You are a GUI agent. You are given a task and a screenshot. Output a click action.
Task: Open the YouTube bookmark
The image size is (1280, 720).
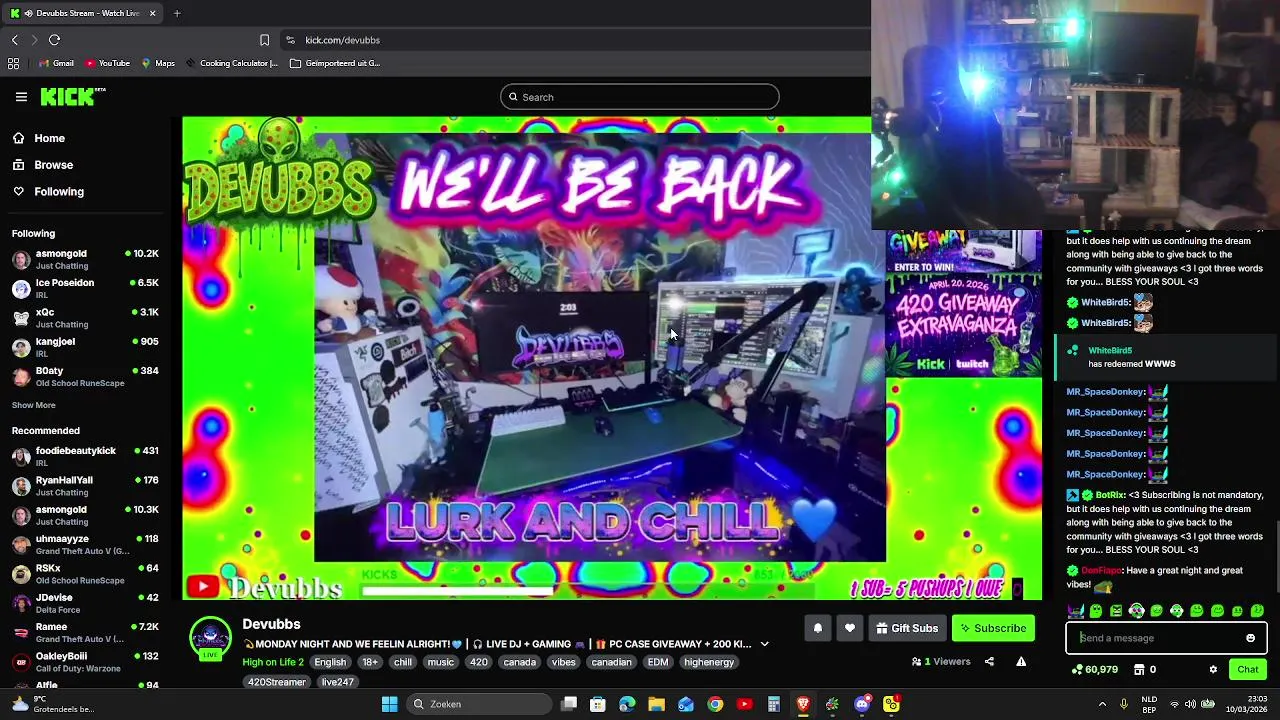point(107,63)
